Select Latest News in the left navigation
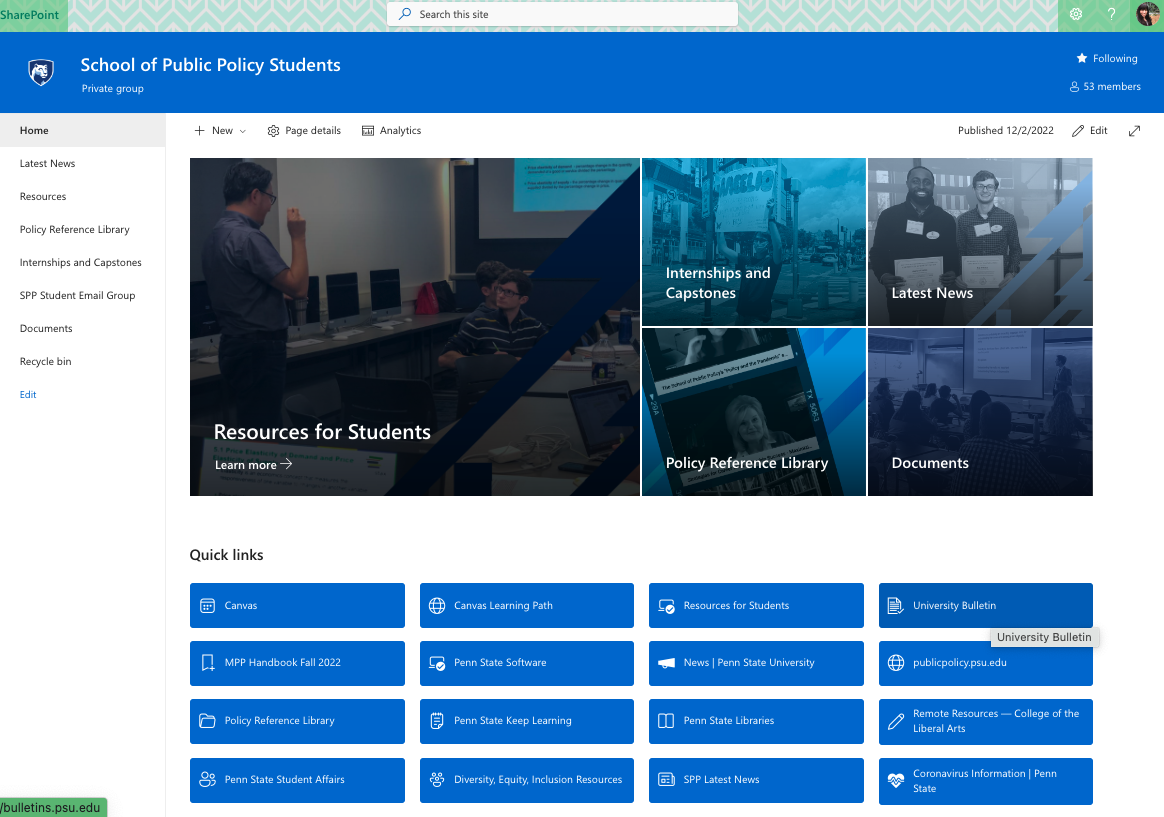Image resolution: width=1164 pixels, height=817 pixels. coord(47,164)
